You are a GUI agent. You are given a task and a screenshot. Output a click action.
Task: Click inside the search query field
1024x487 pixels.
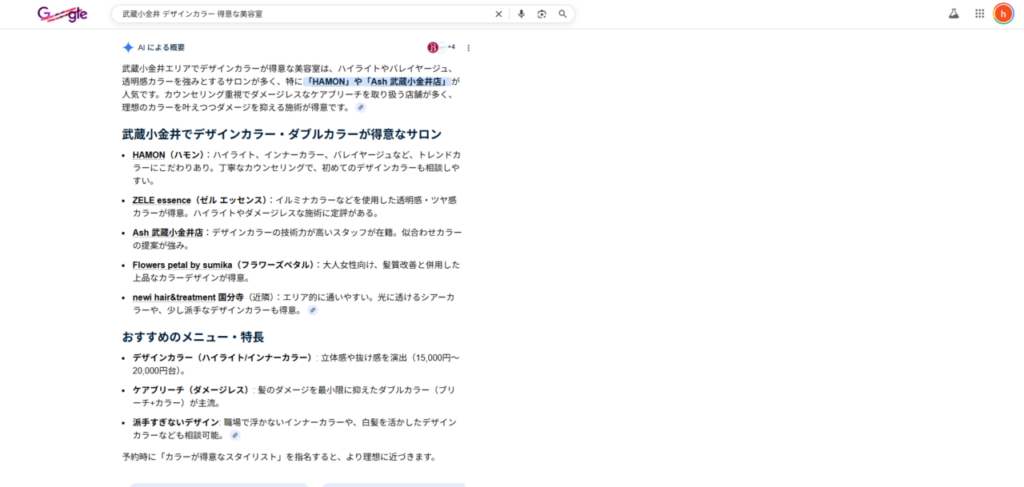304,14
